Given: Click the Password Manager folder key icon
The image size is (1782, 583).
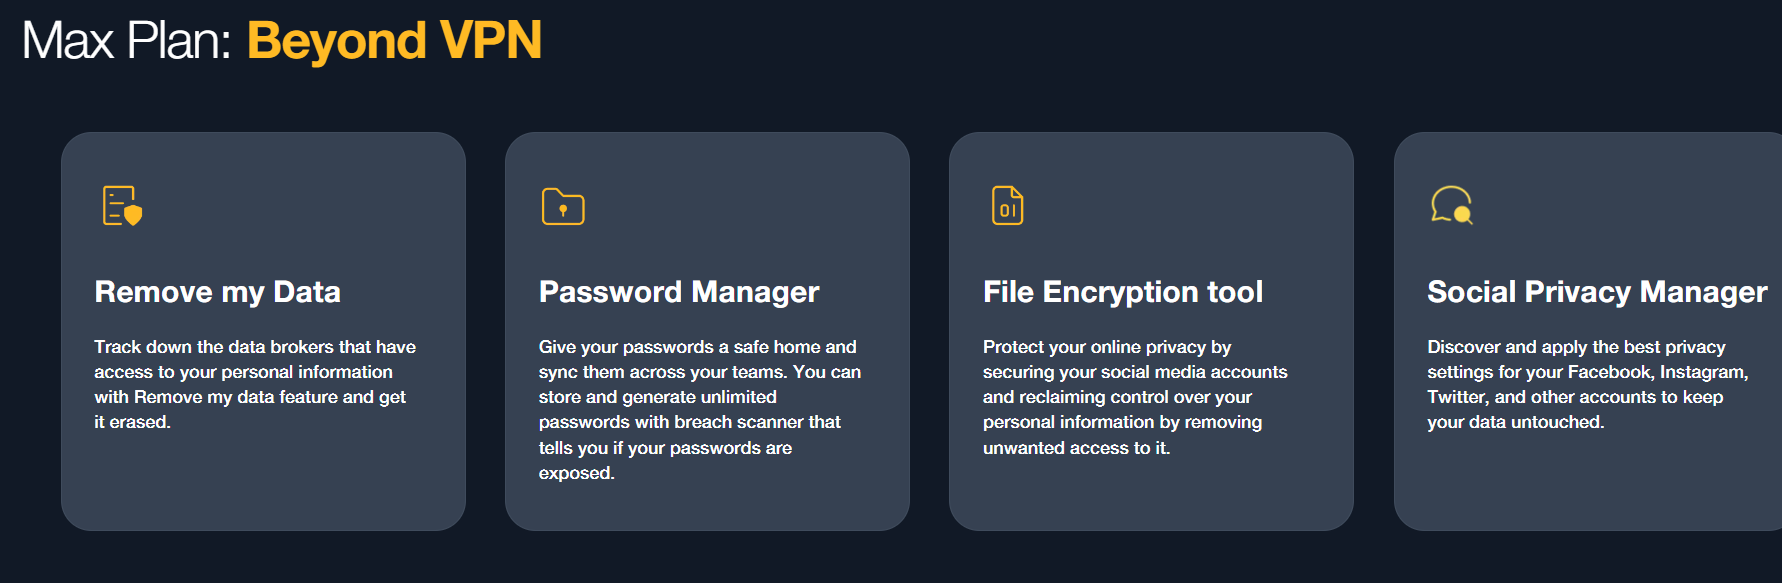Looking at the screenshot, I should [563, 206].
